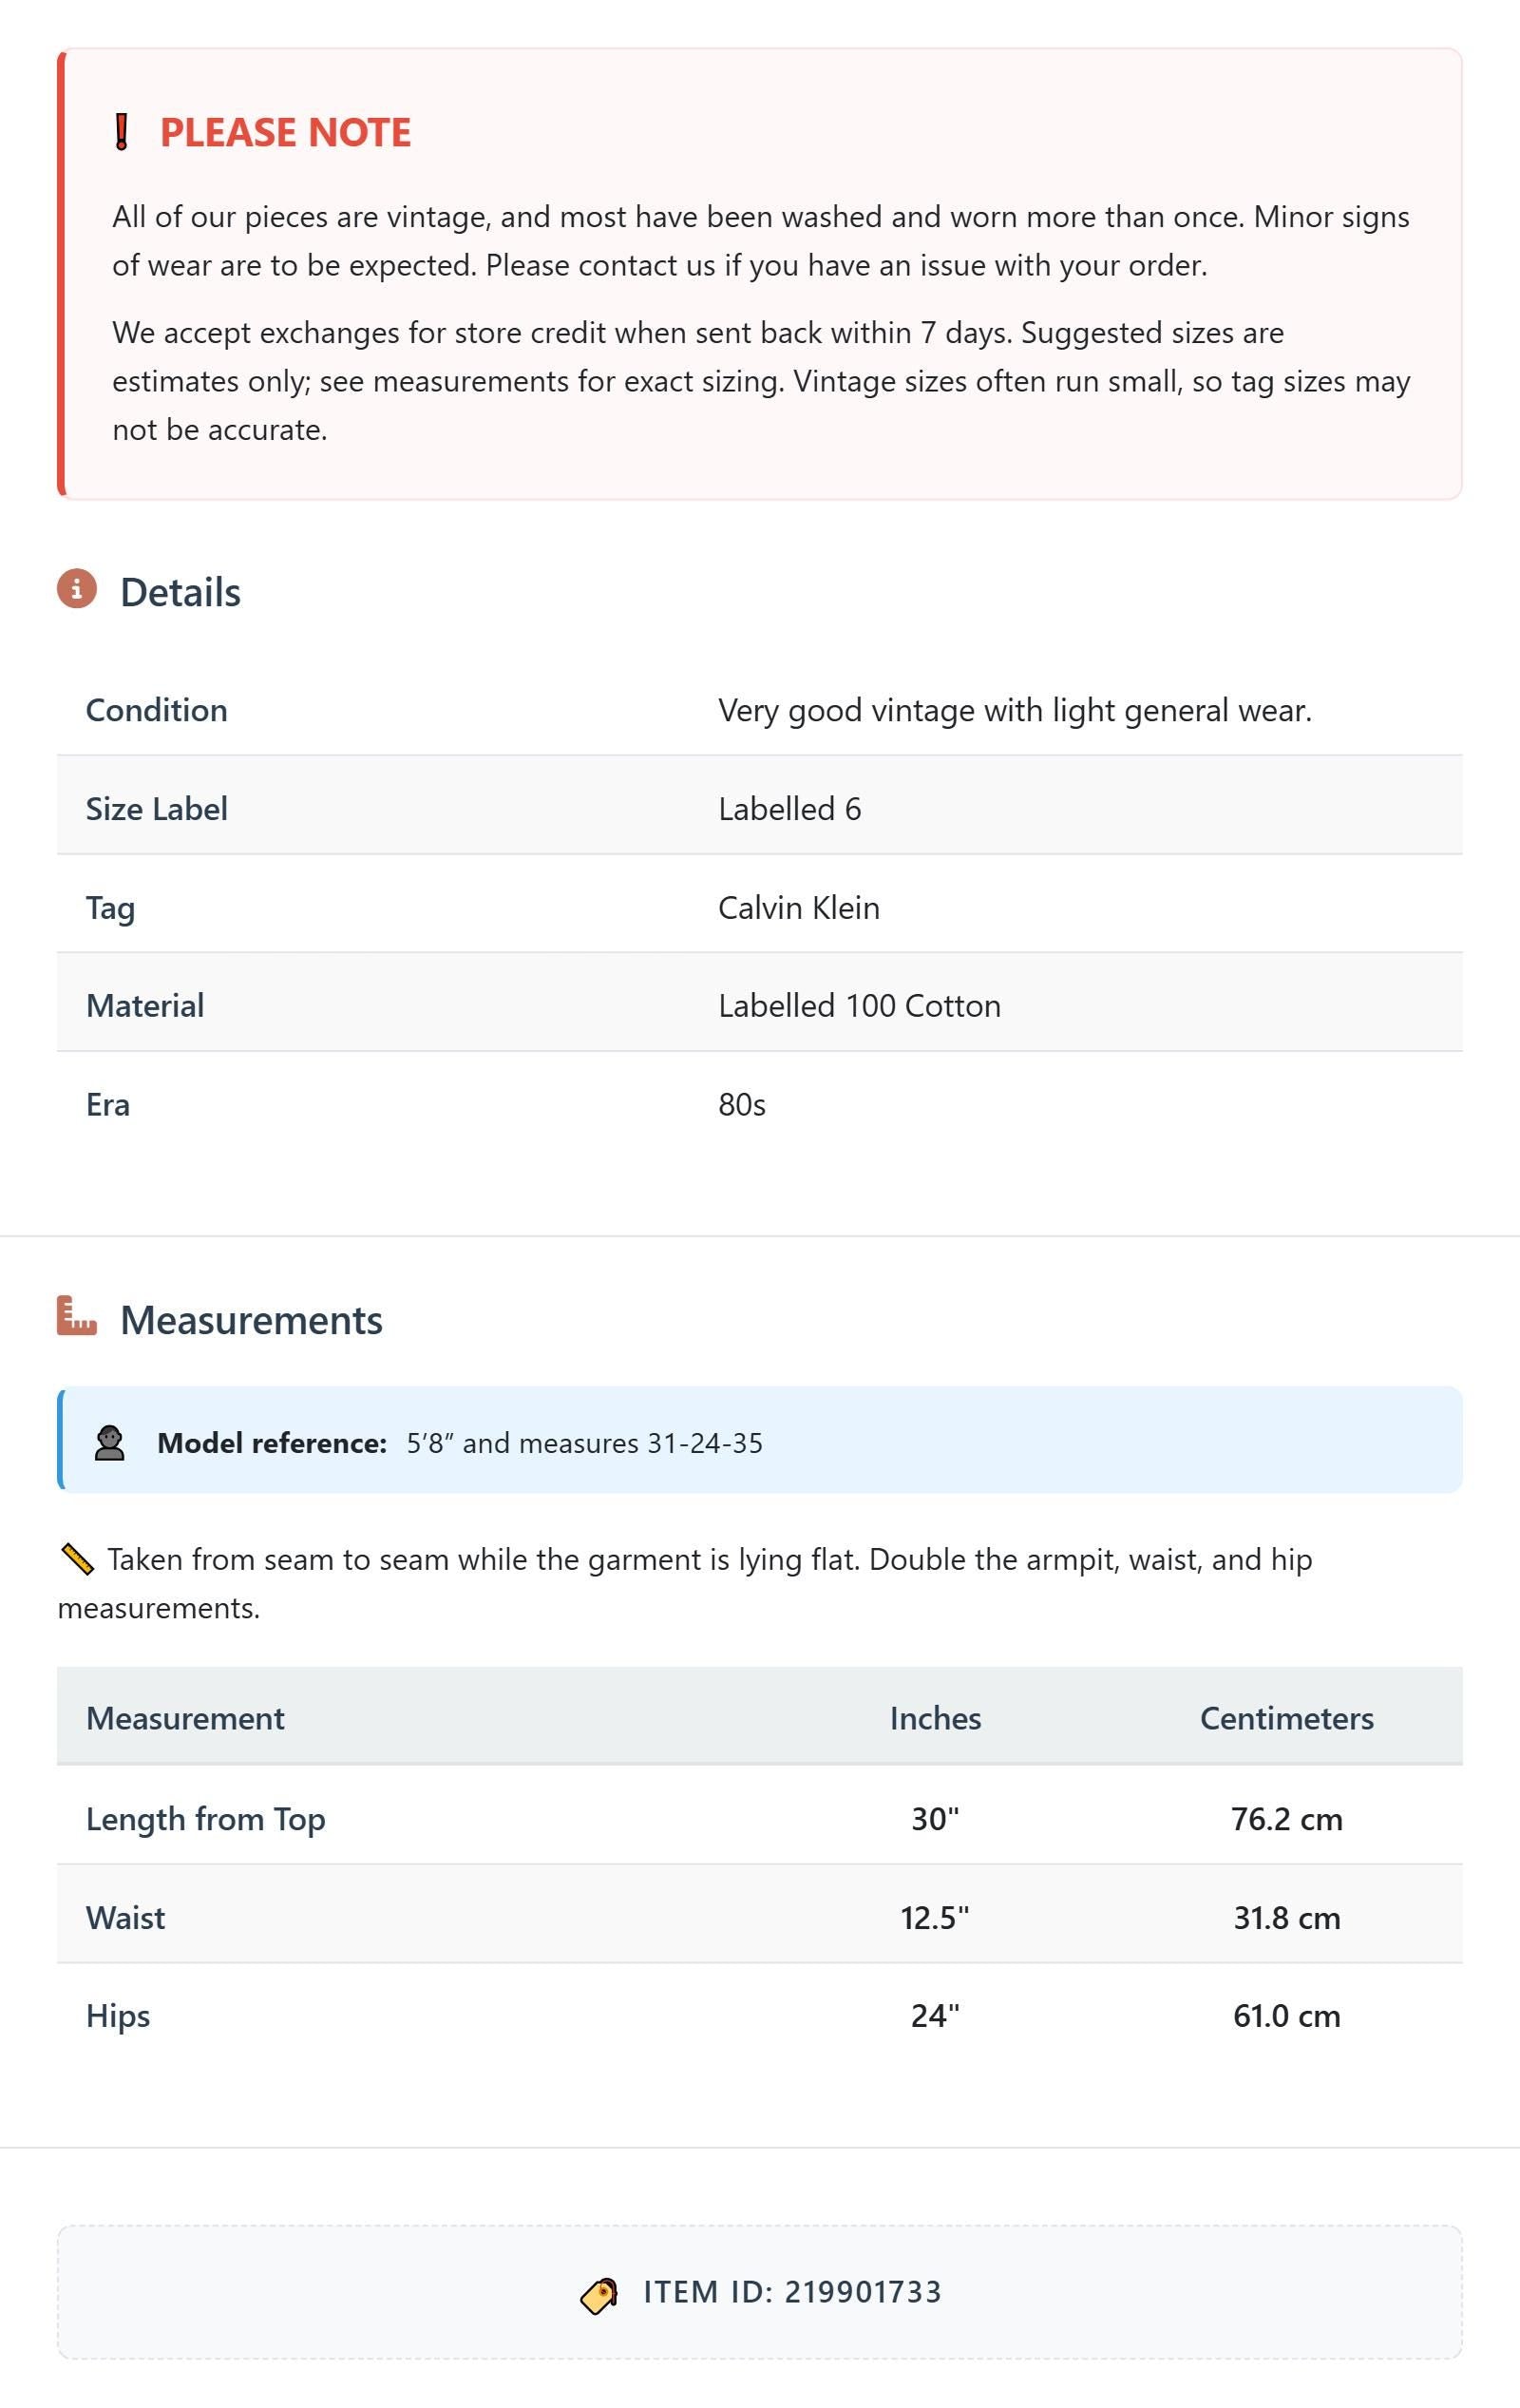Click the Centimeters column header
The height and width of the screenshot is (2408, 1520).
pyautogui.click(x=1286, y=1718)
